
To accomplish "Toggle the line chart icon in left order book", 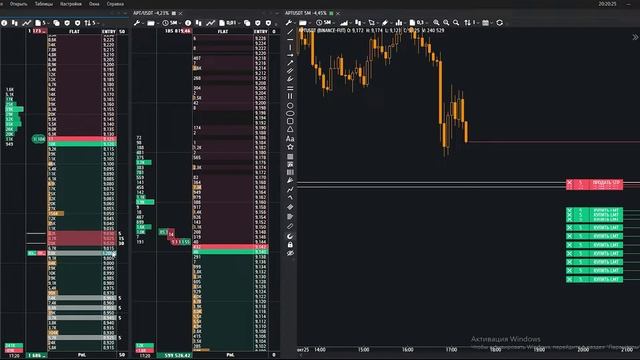I will pos(27,23).
